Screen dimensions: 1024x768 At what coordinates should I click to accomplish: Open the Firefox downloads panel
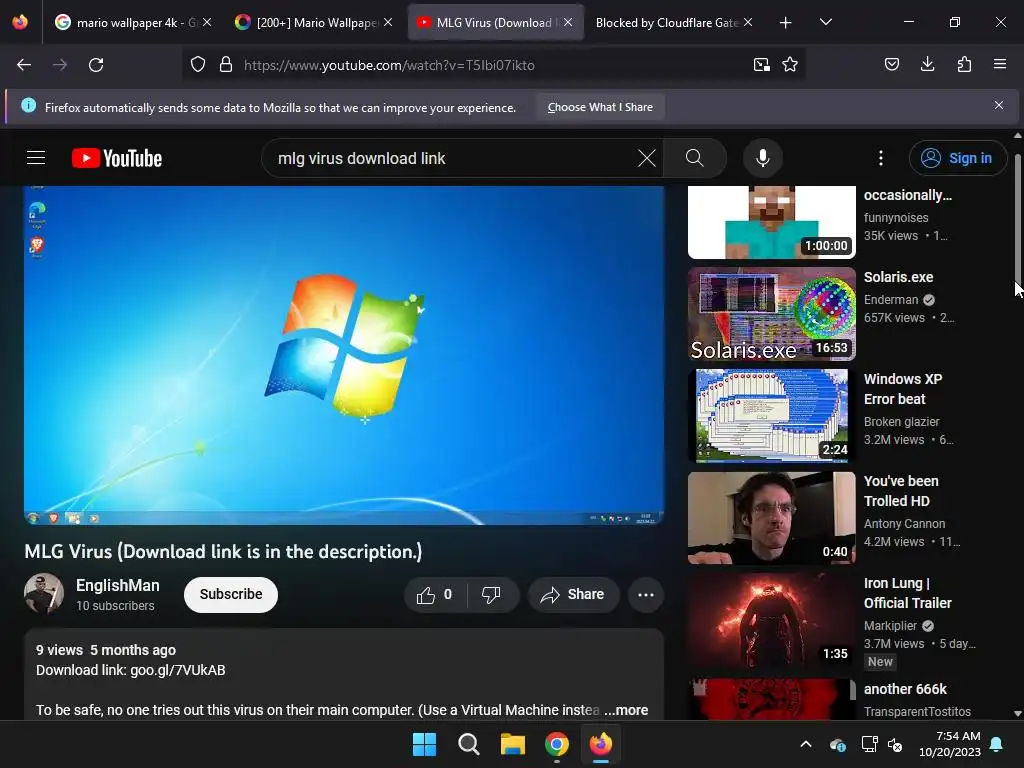[927, 64]
